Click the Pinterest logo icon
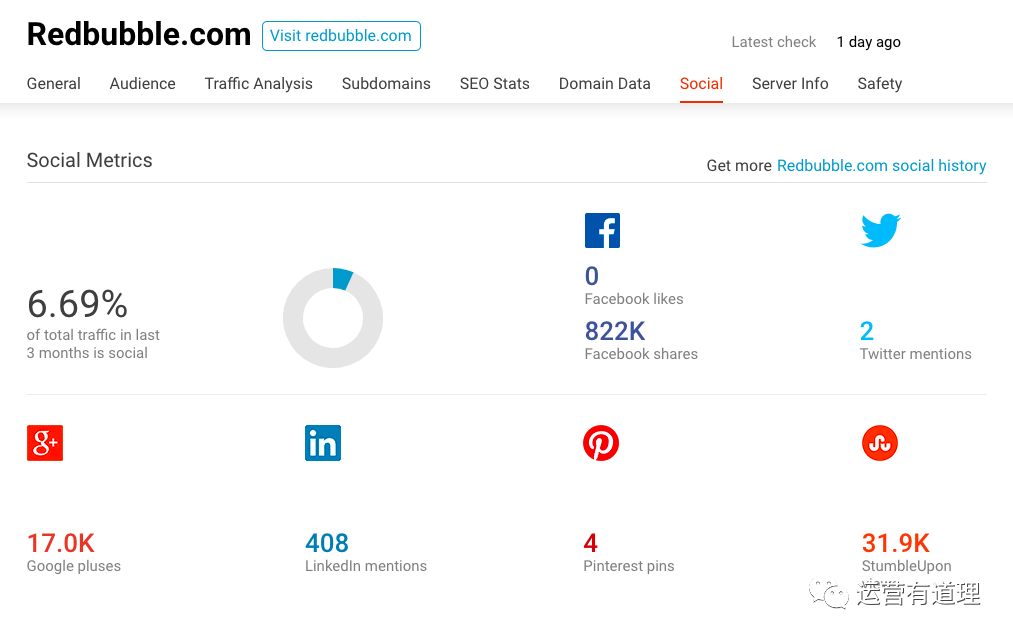Screen dimensions: 1013x638 601,443
